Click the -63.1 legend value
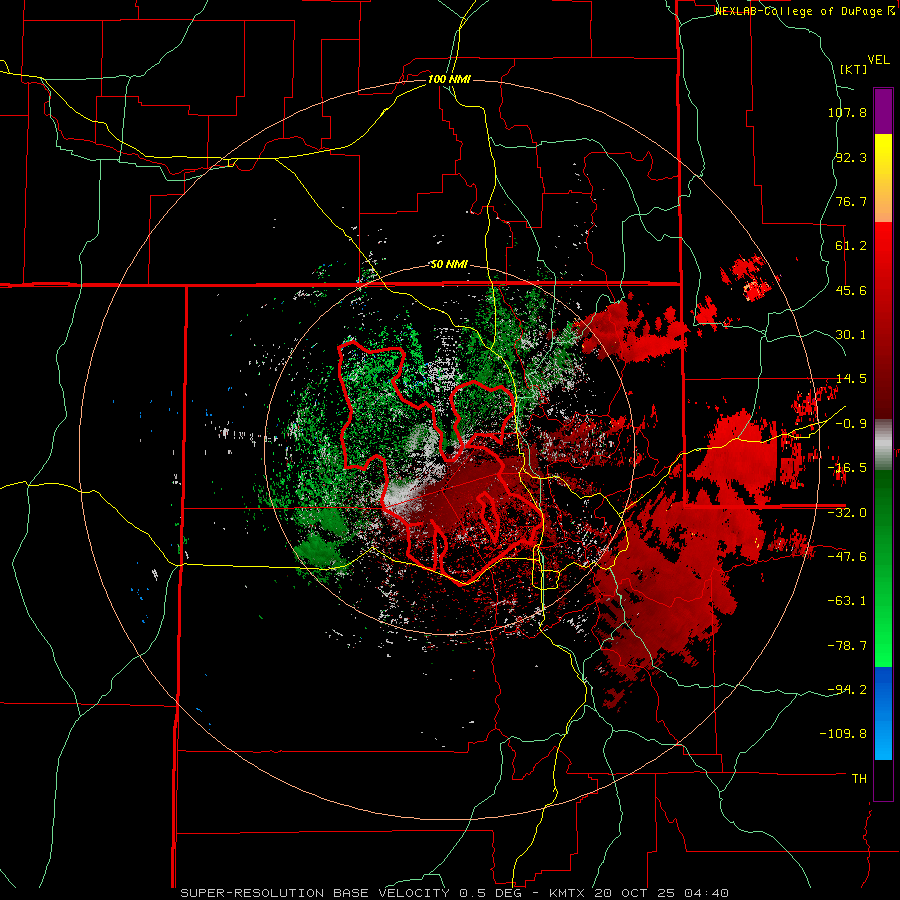Screen dimensions: 900x900 click(847, 601)
